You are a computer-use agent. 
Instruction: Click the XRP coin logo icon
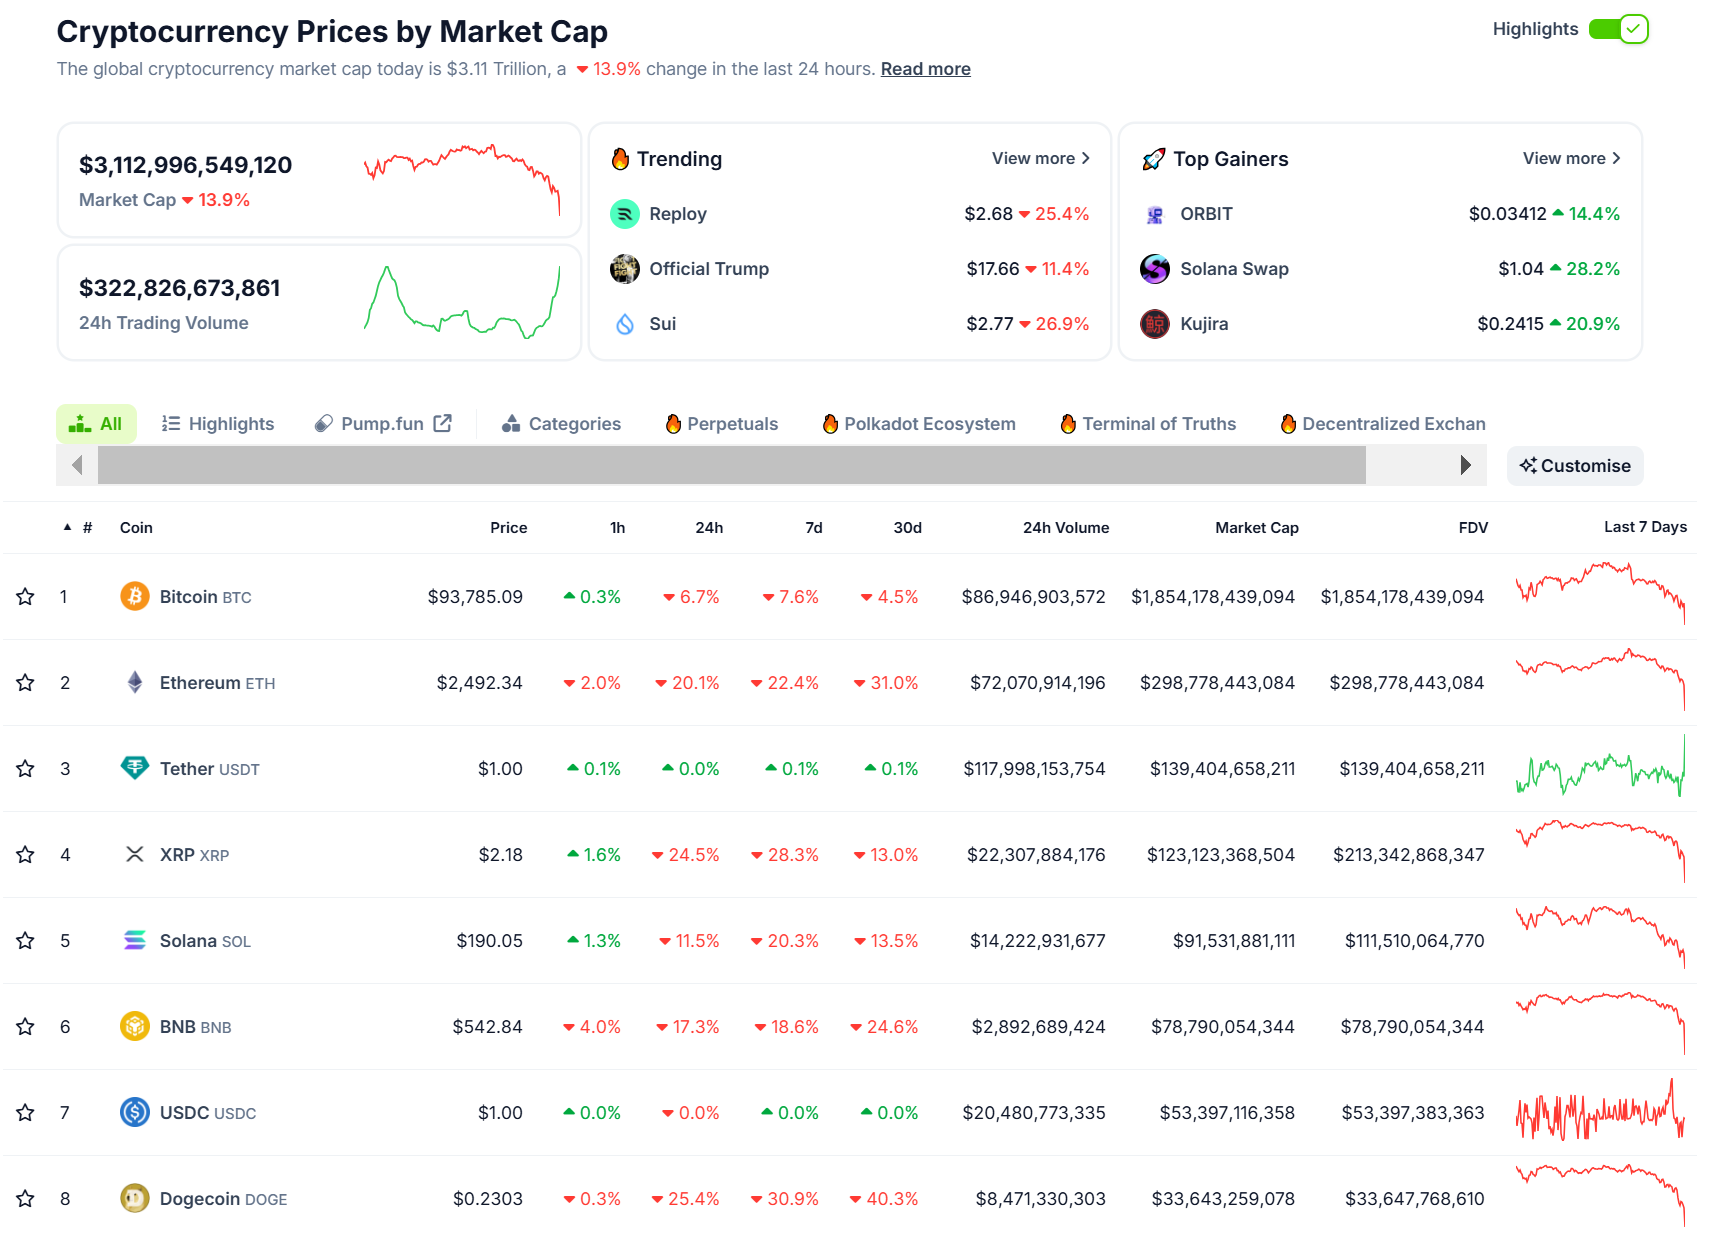[135, 854]
